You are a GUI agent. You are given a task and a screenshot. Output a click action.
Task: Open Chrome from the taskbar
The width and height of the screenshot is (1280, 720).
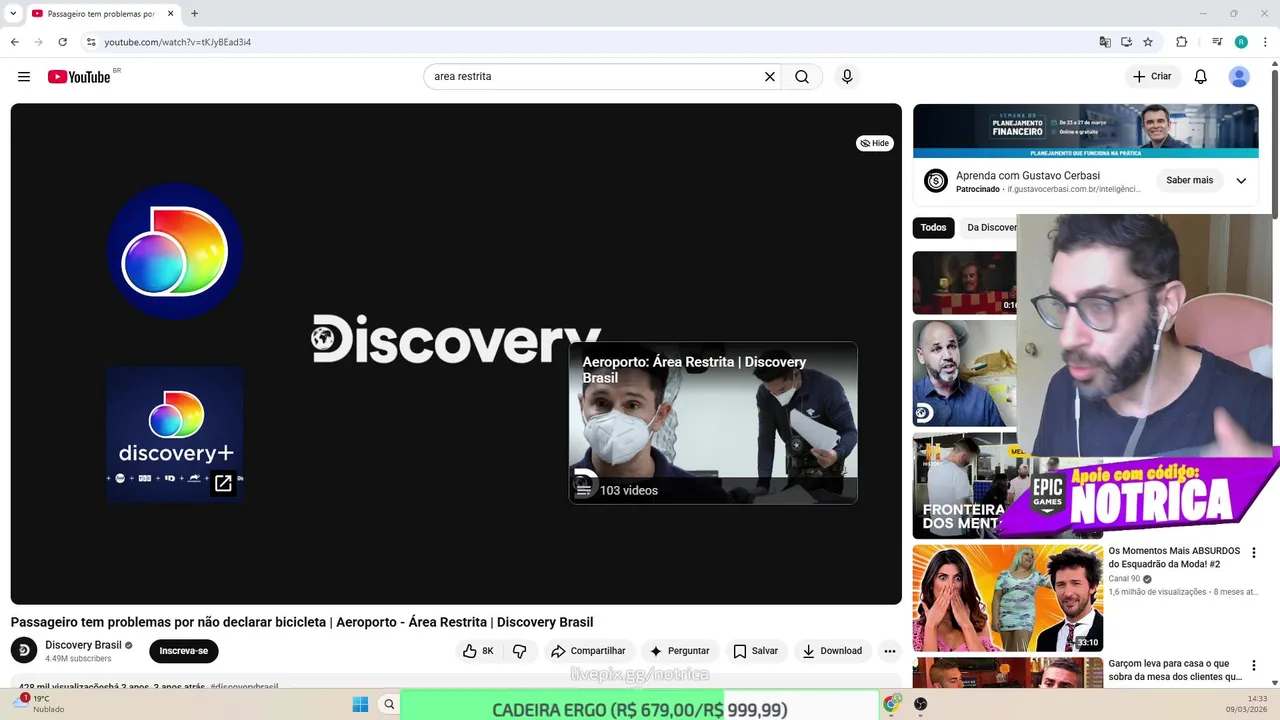pyautogui.click(x=891, y=704)
